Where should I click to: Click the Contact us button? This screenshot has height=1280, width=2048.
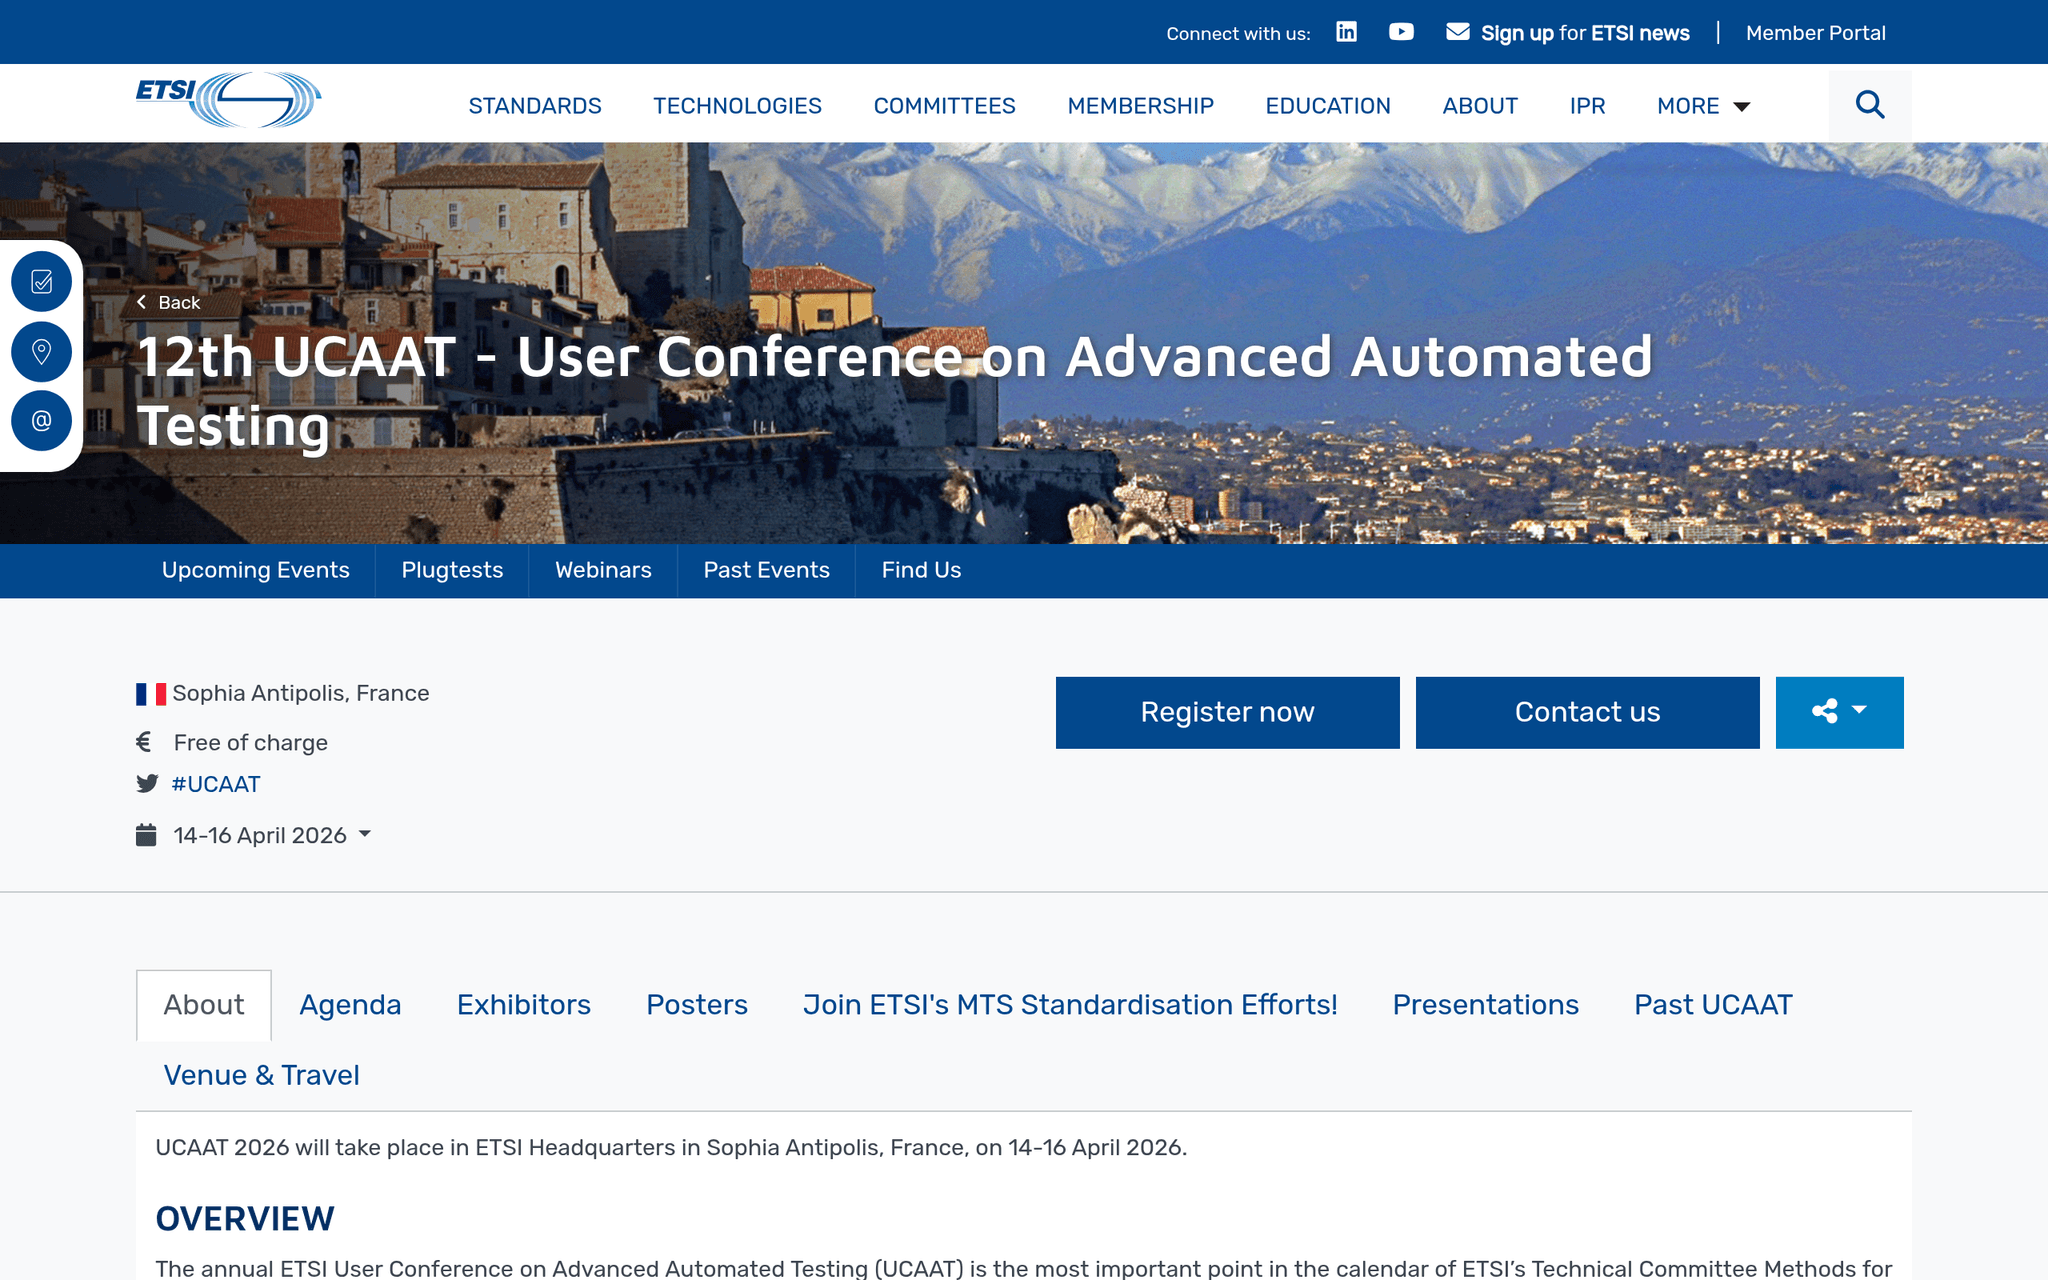pyautogui.click(x=1588, y=712)
